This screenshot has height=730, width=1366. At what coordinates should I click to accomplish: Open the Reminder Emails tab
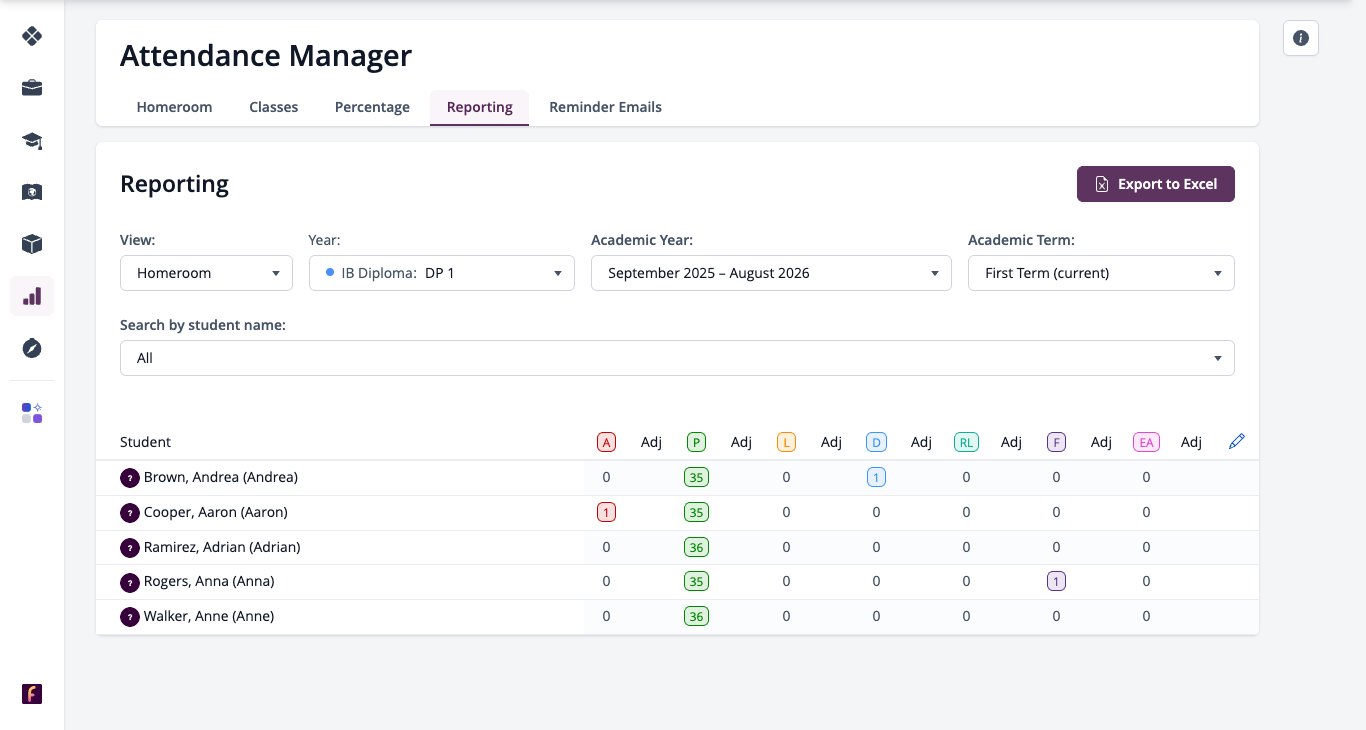pos(605,107)
